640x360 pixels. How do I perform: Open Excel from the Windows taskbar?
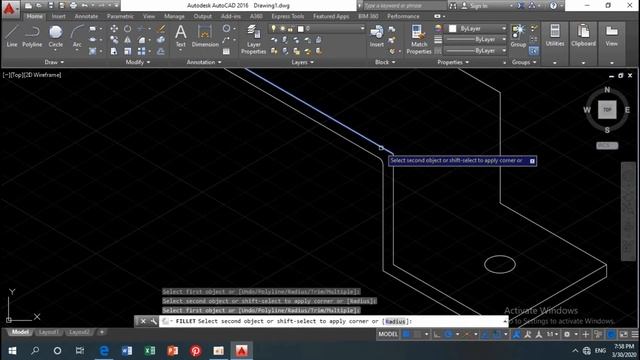click(x=150, y=351)
